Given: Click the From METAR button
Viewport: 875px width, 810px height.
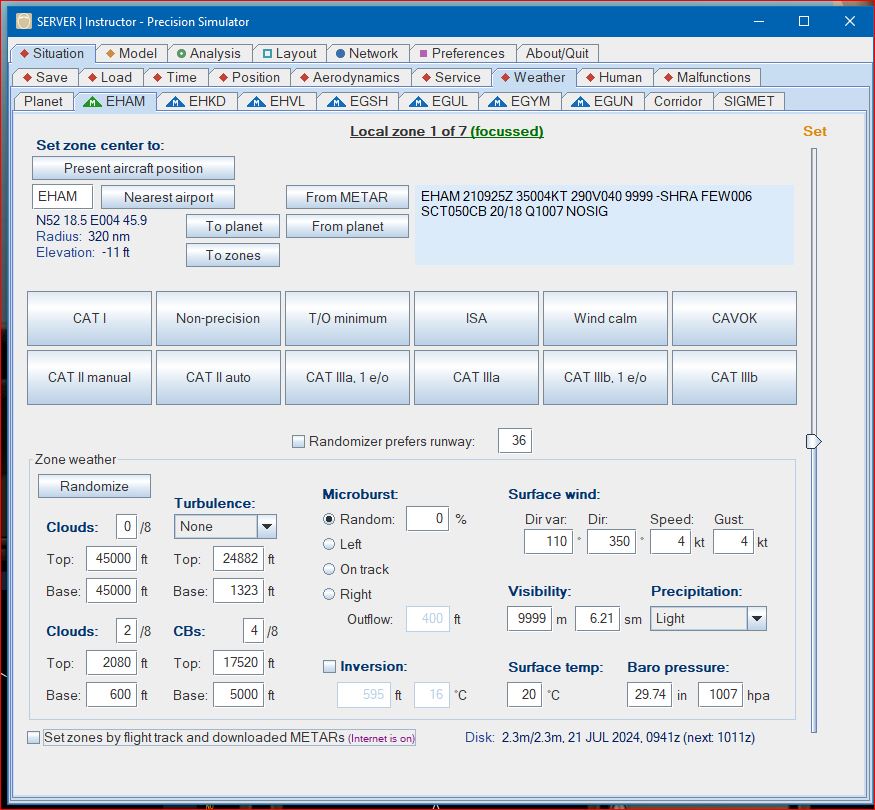Looking at the screenshot, I should [x=347, y=197].
